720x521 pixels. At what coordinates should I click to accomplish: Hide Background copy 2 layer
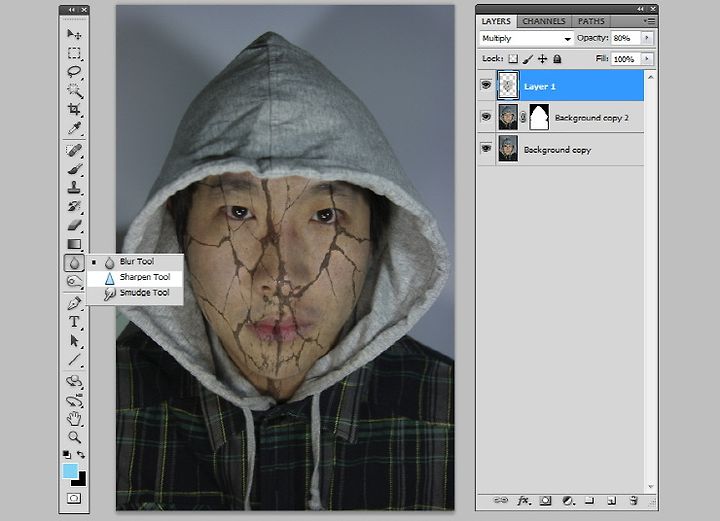coord(486,117)
